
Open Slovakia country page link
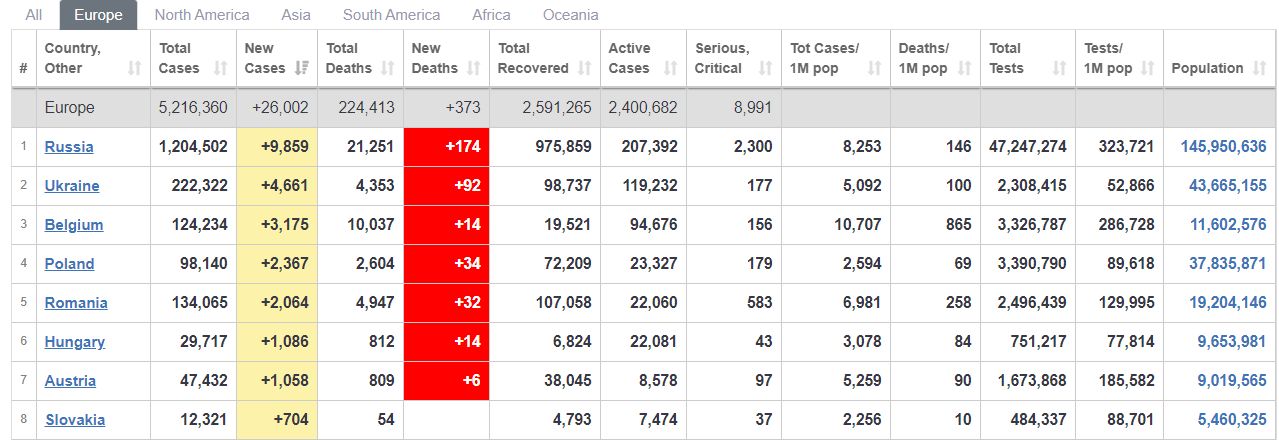tap(75, 420)
